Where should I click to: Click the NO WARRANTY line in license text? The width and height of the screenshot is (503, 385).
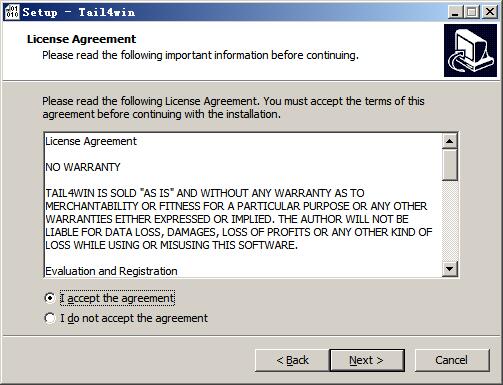pos(83,167)
